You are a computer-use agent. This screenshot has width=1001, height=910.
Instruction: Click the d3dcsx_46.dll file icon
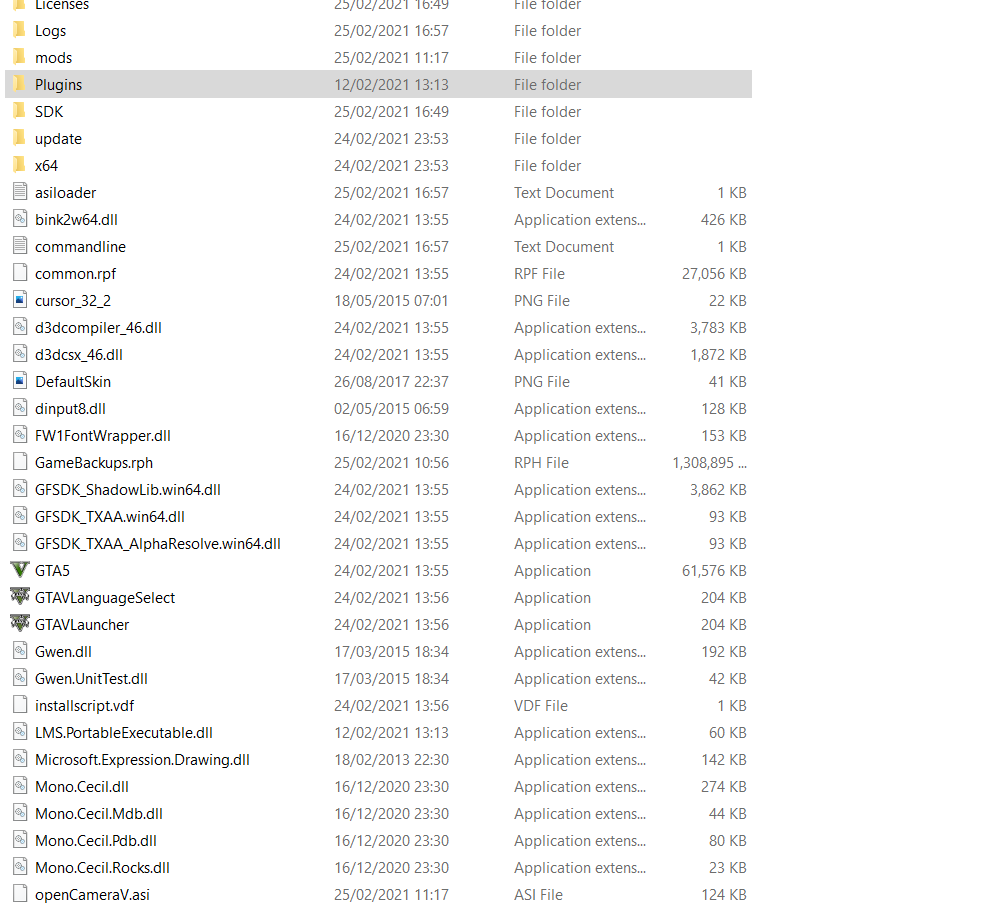point(20,354)
